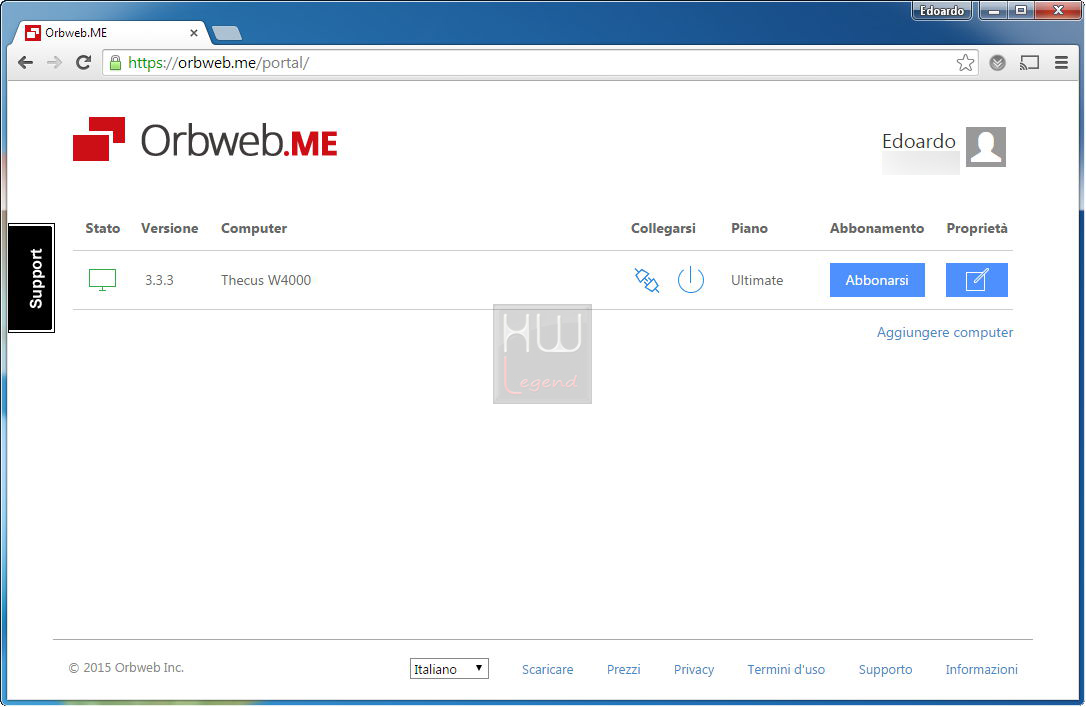Open the Edoardo profile avatar

coord(986,147)
